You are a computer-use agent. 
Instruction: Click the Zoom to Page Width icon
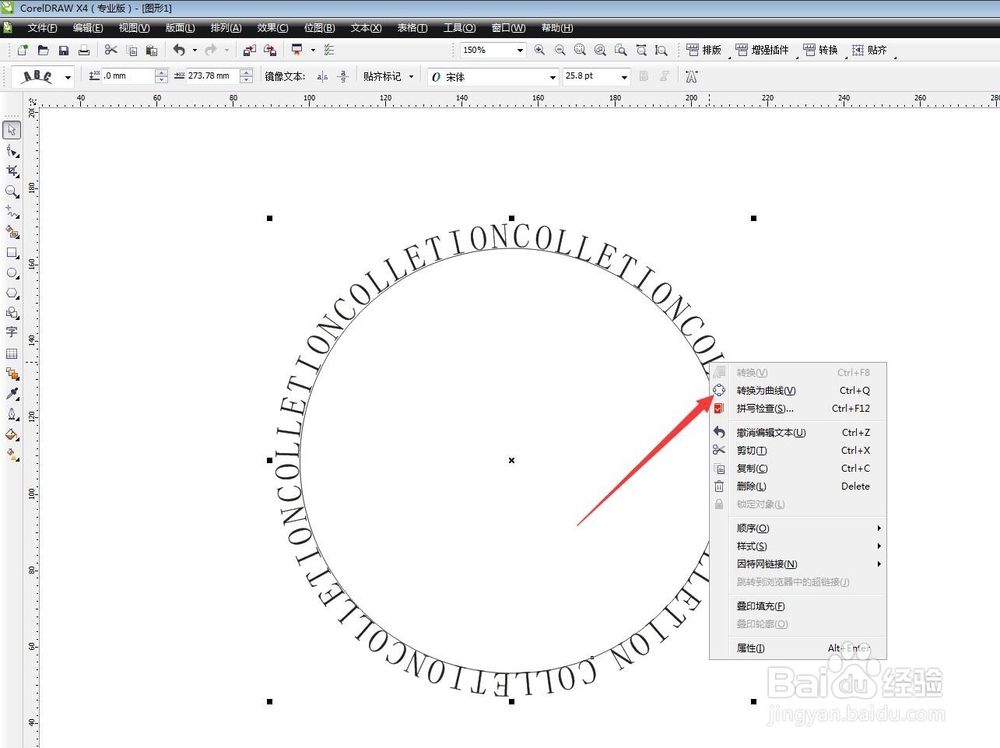point(641,50)
